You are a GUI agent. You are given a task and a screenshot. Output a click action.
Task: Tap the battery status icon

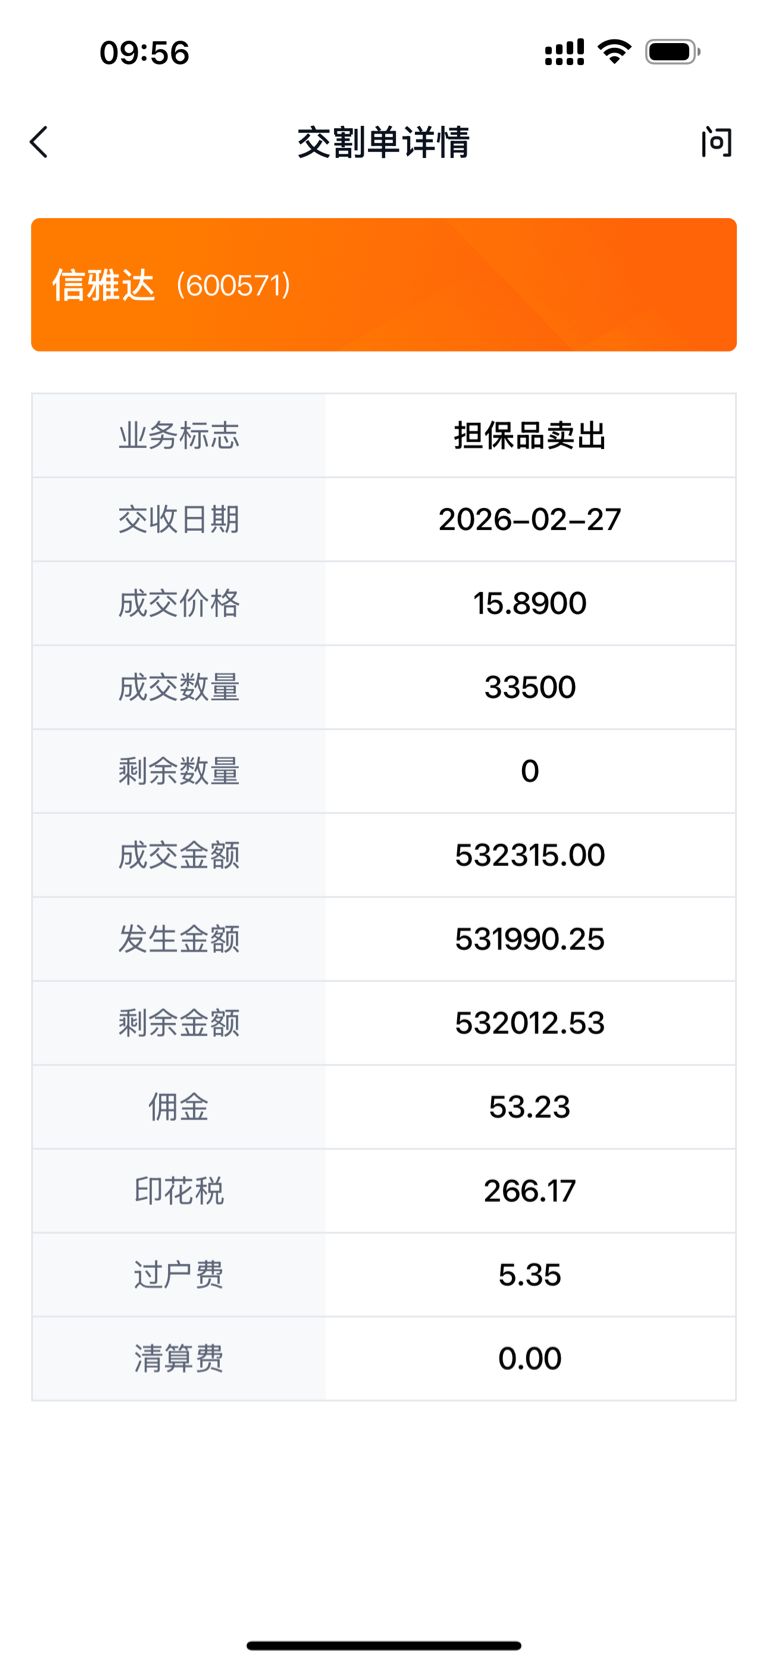(x=672, y=51)
